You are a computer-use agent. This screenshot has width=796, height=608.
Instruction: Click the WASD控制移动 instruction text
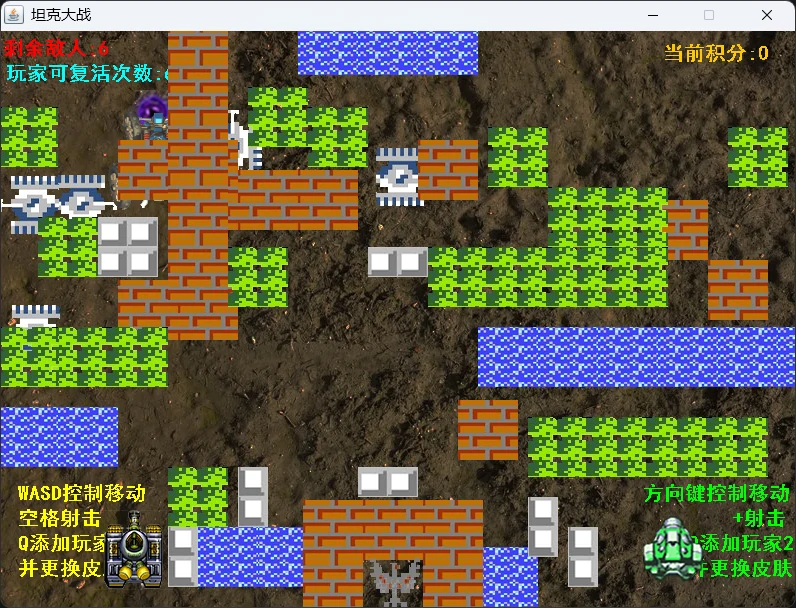point(82,493)
